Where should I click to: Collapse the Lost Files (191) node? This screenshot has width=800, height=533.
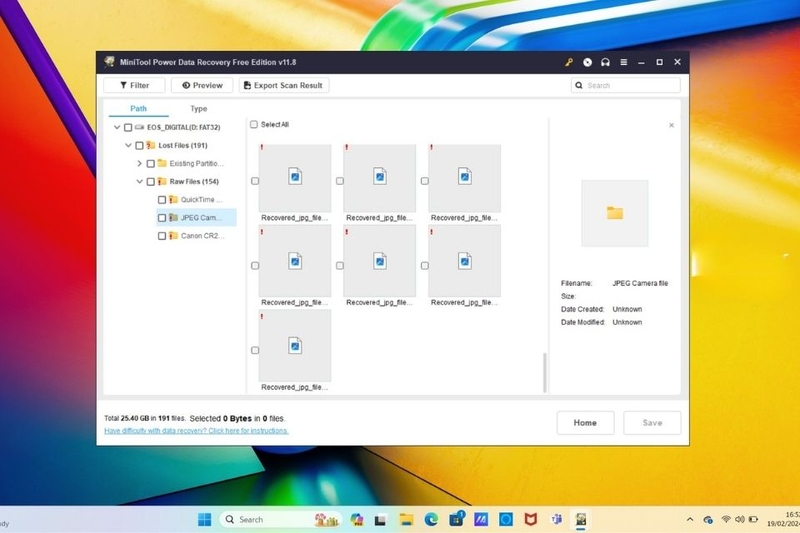(x=128, y=145)
